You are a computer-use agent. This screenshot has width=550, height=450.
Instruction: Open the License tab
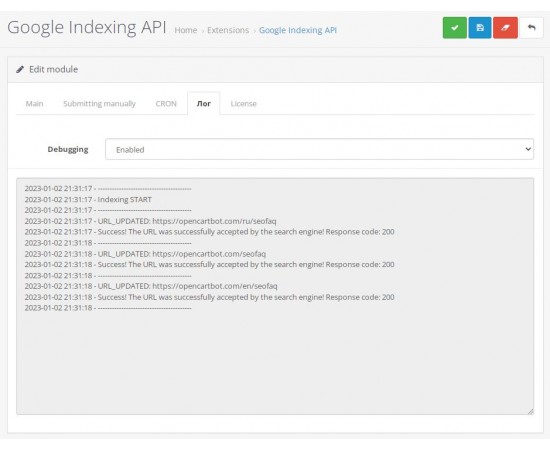[x=243, y=103]
